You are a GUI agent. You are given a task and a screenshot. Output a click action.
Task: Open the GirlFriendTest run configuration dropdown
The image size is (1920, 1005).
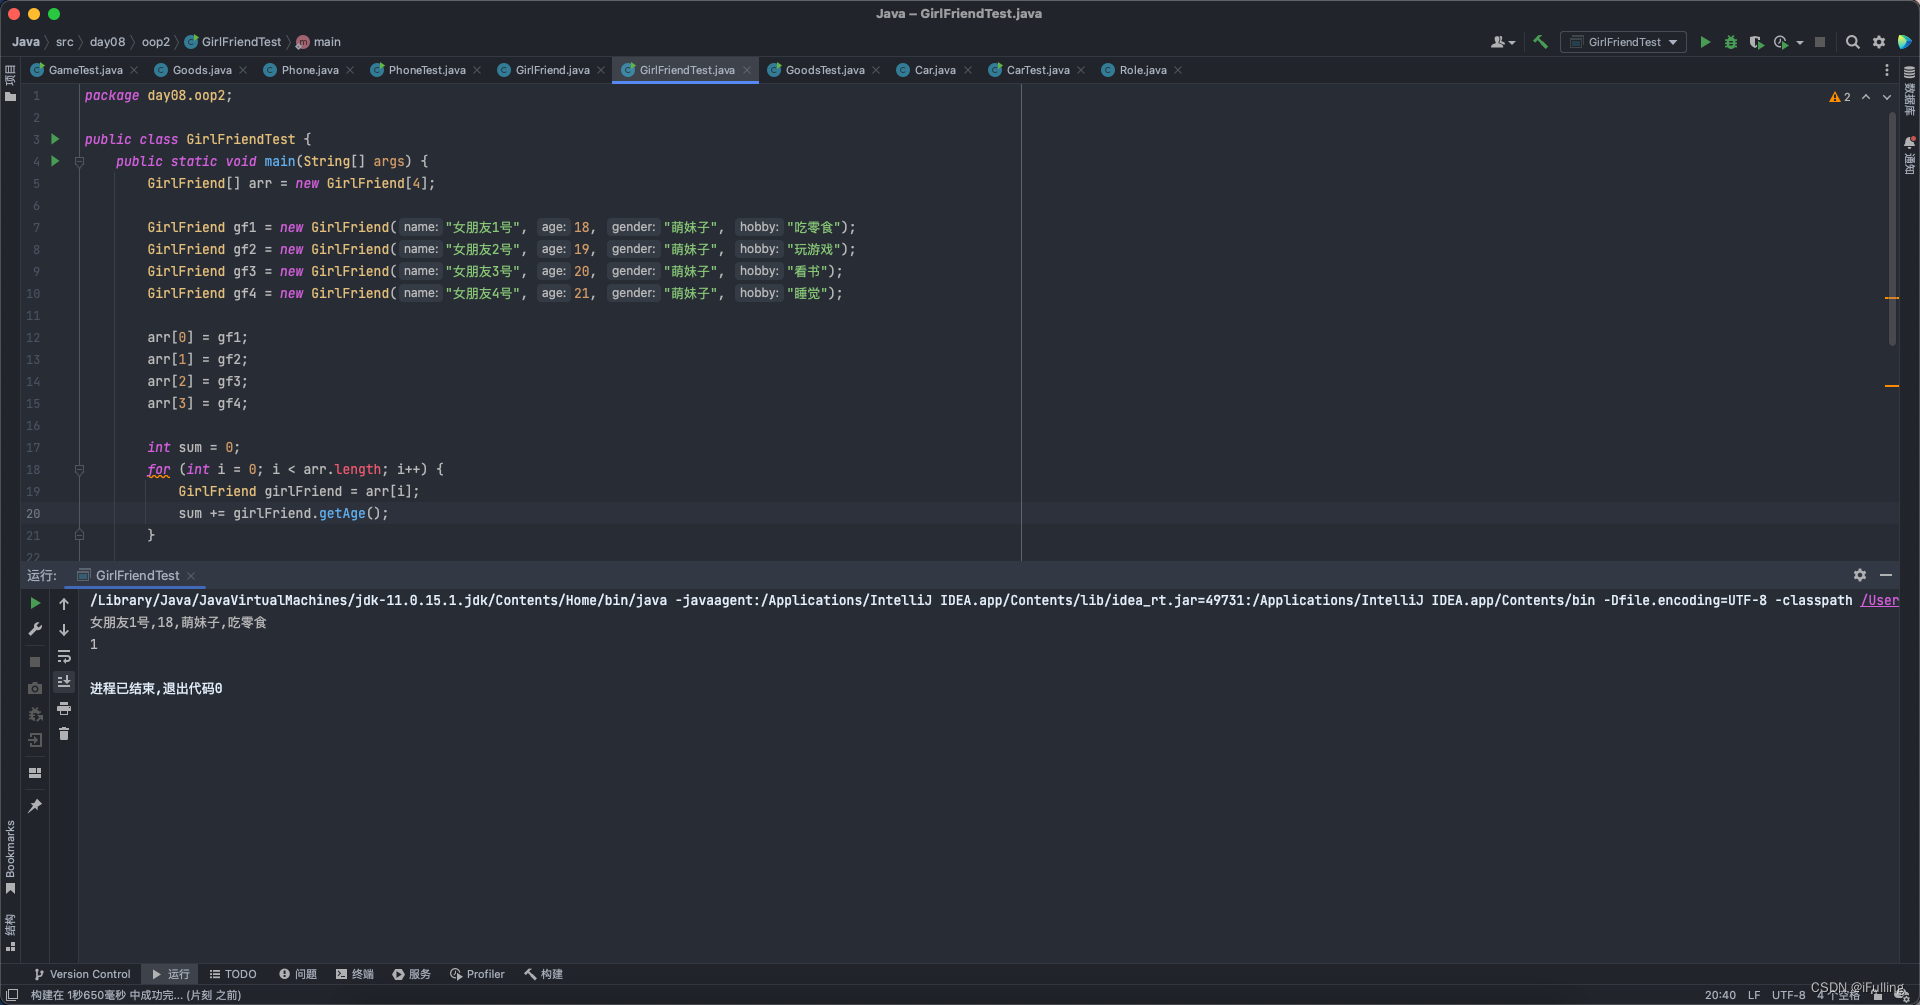(1623, 42)
